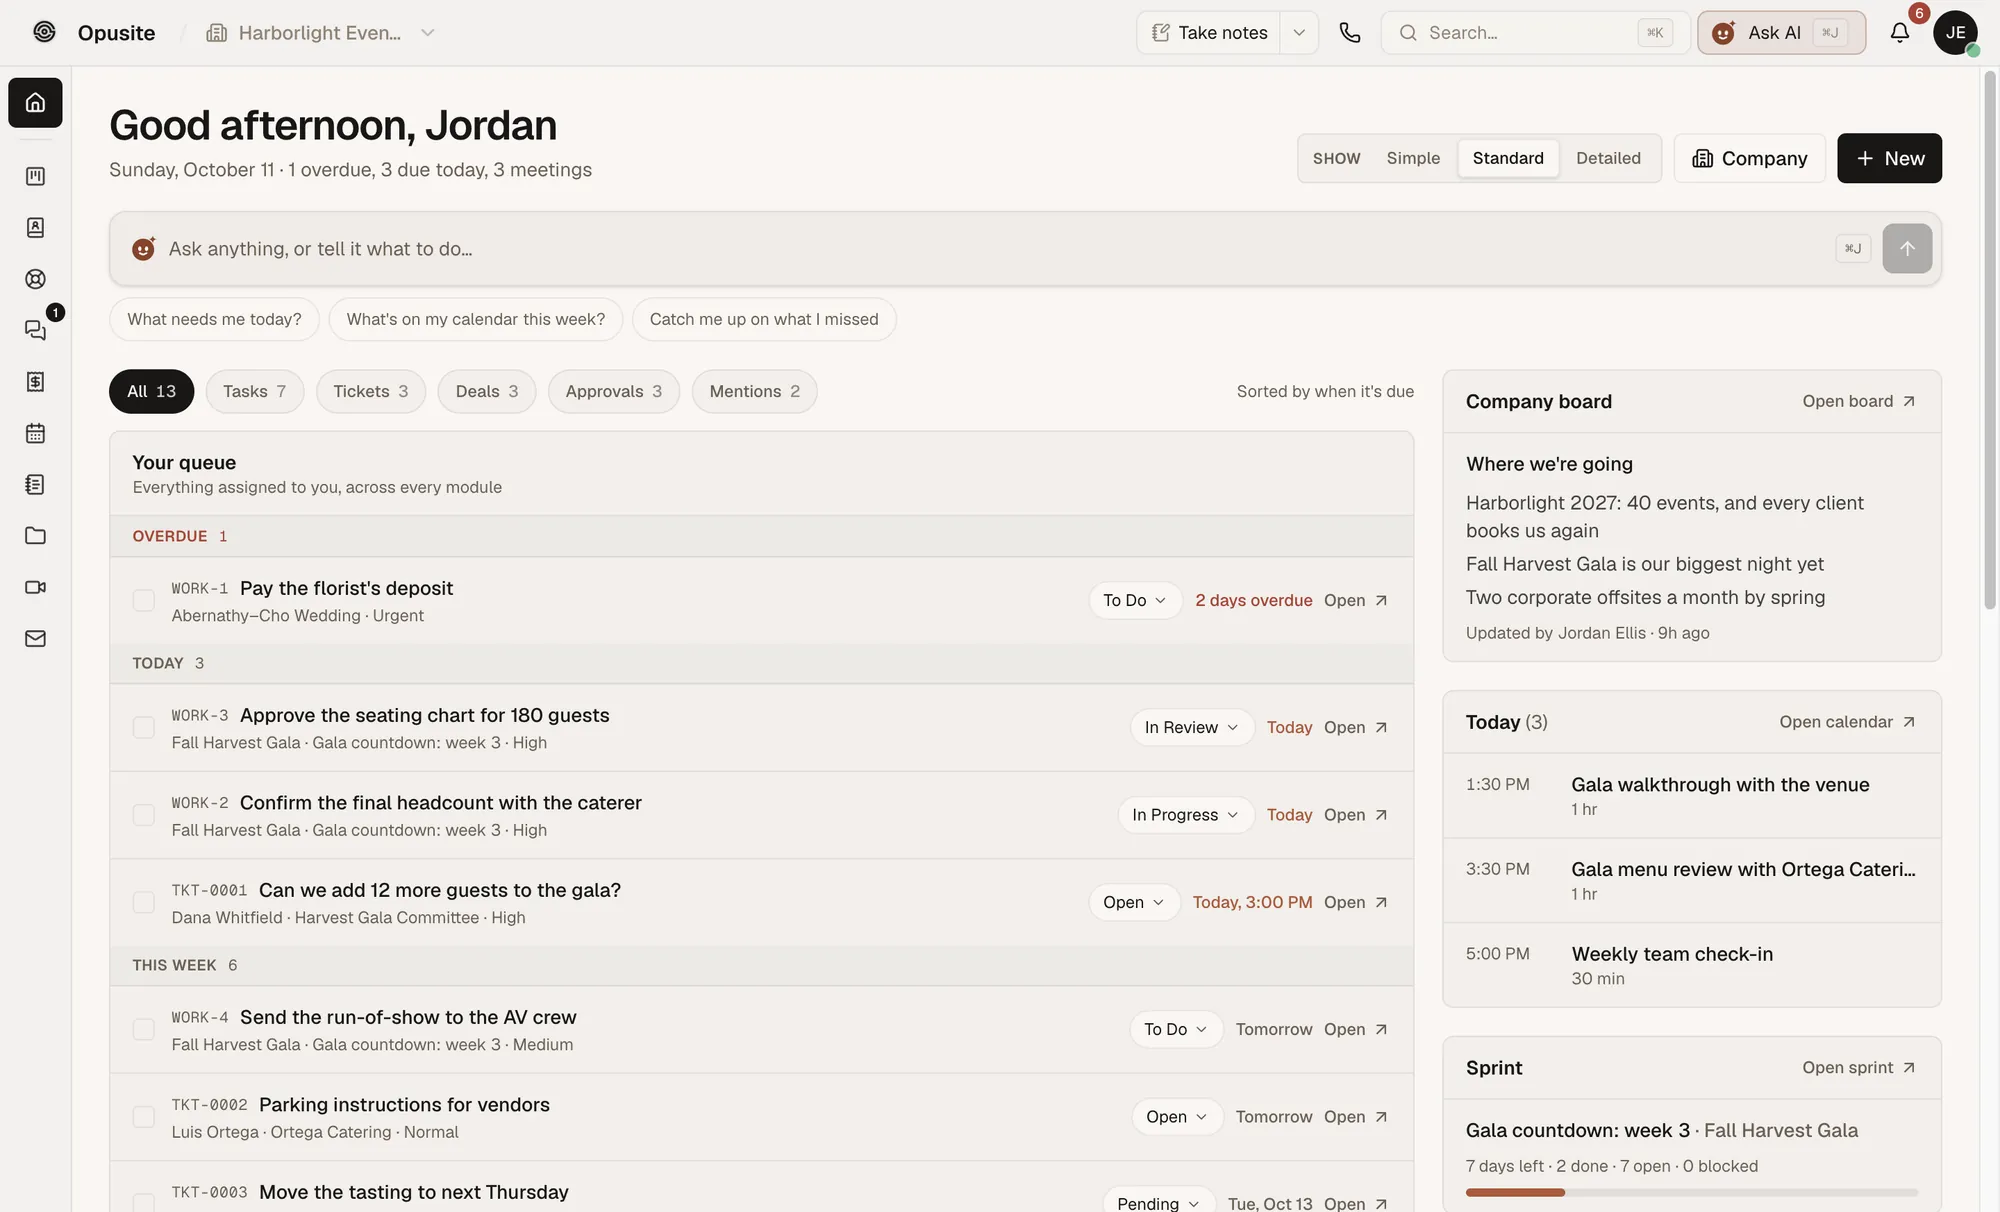Switch to the Detailed view
The width and height of the screenshot is (2000, 1212).
(1608, 158)
